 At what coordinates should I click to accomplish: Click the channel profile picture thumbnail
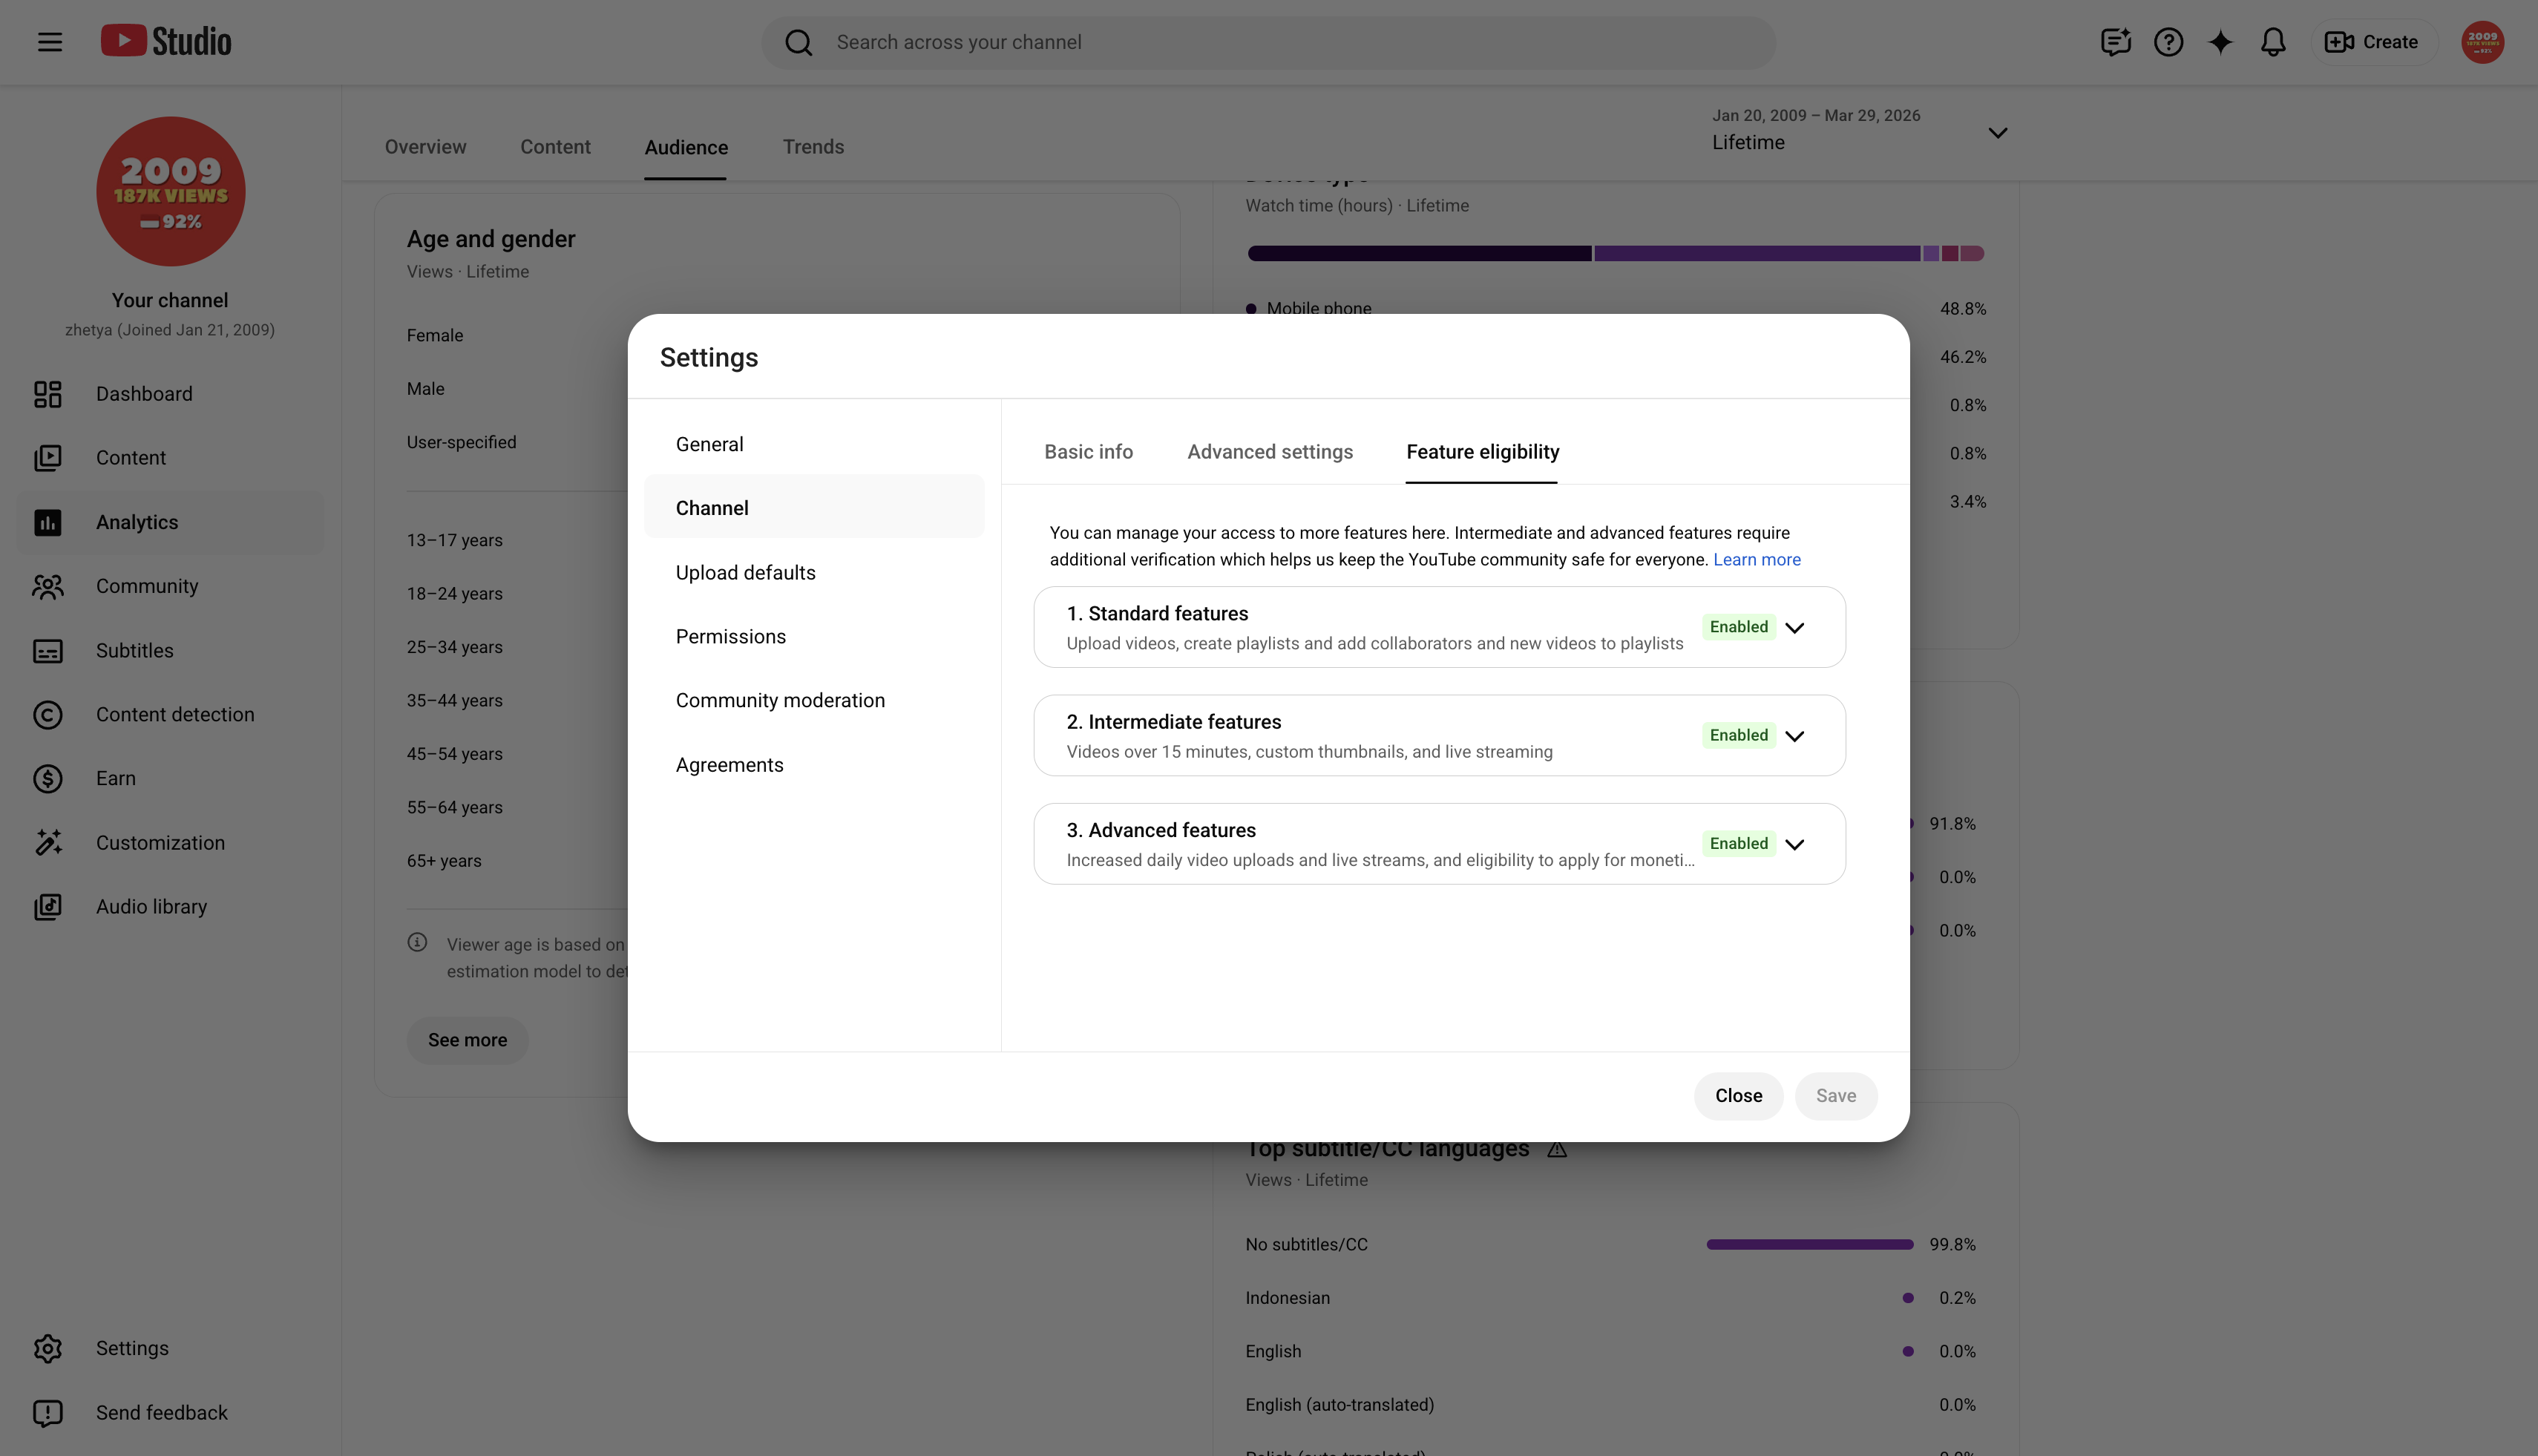(x=171, y=191)
